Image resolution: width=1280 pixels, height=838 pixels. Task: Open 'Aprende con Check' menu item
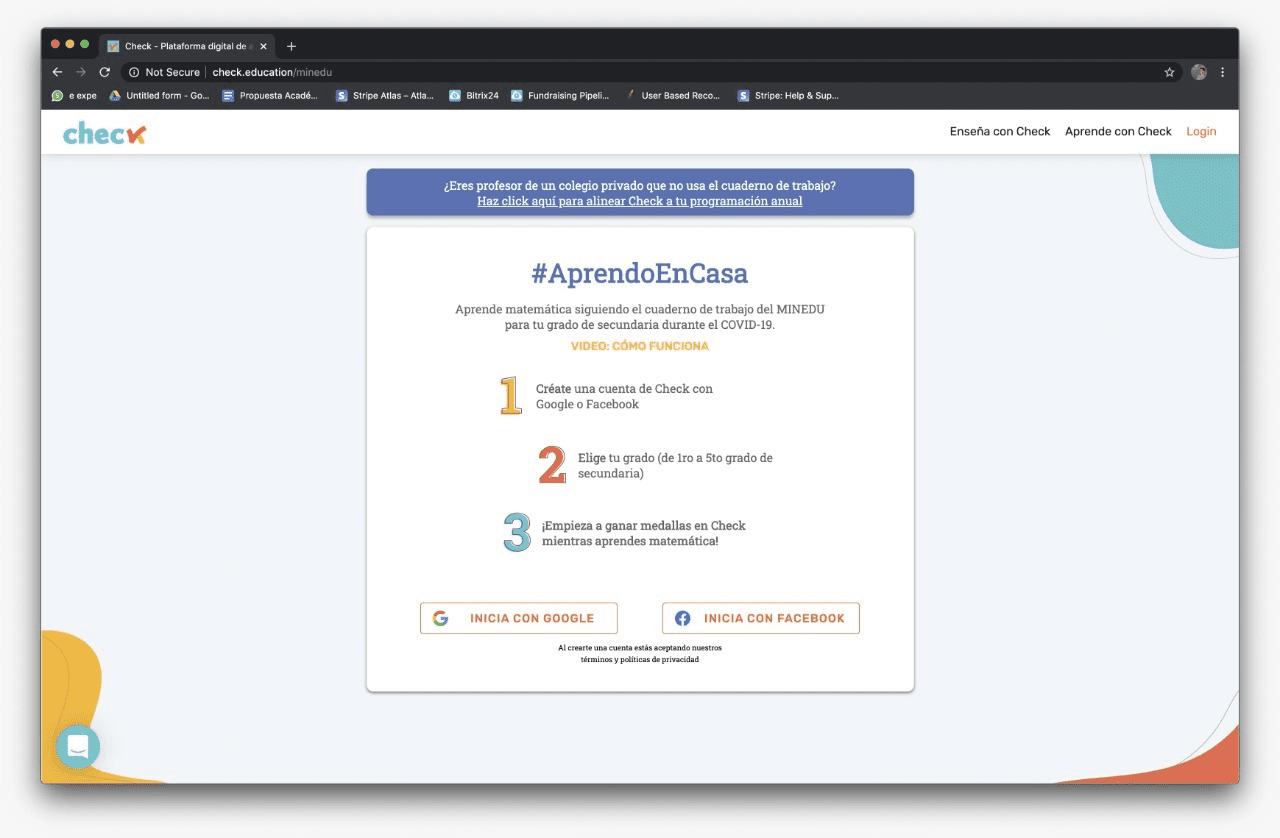1118,131
